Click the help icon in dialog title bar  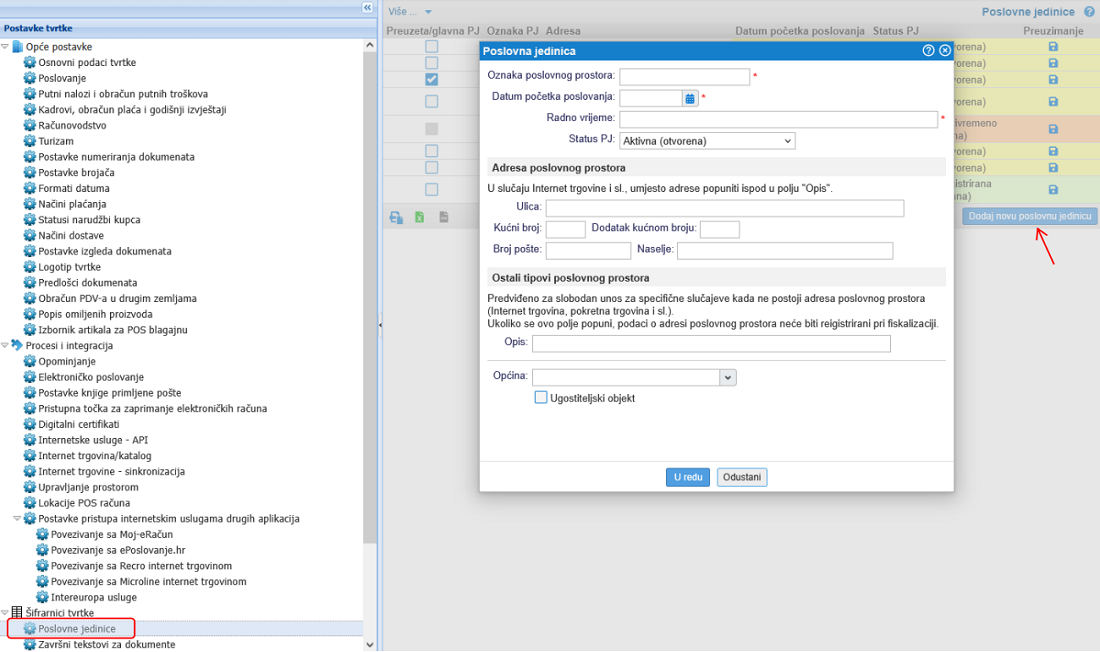929,50
